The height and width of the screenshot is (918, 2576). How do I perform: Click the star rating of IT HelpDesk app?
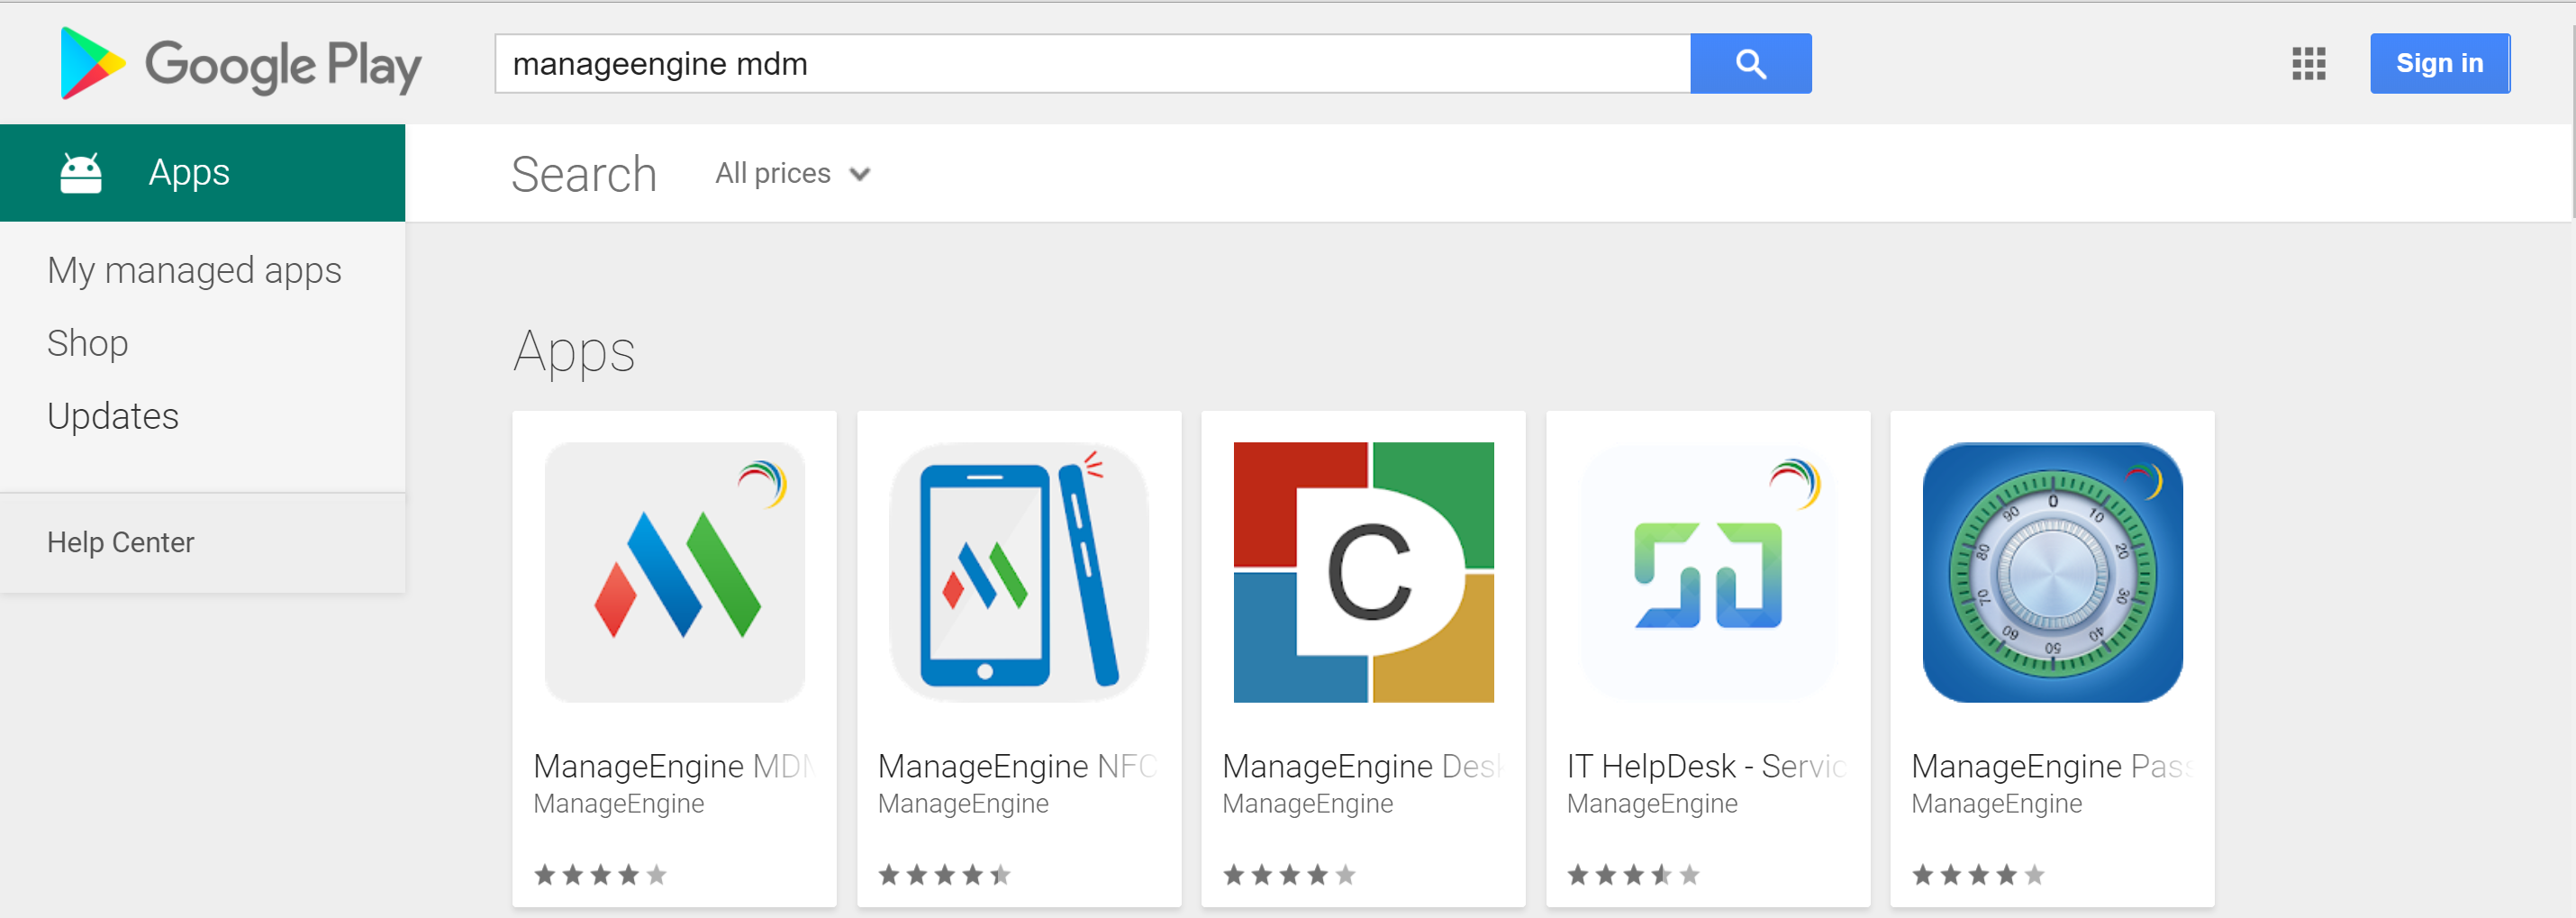1633,875
